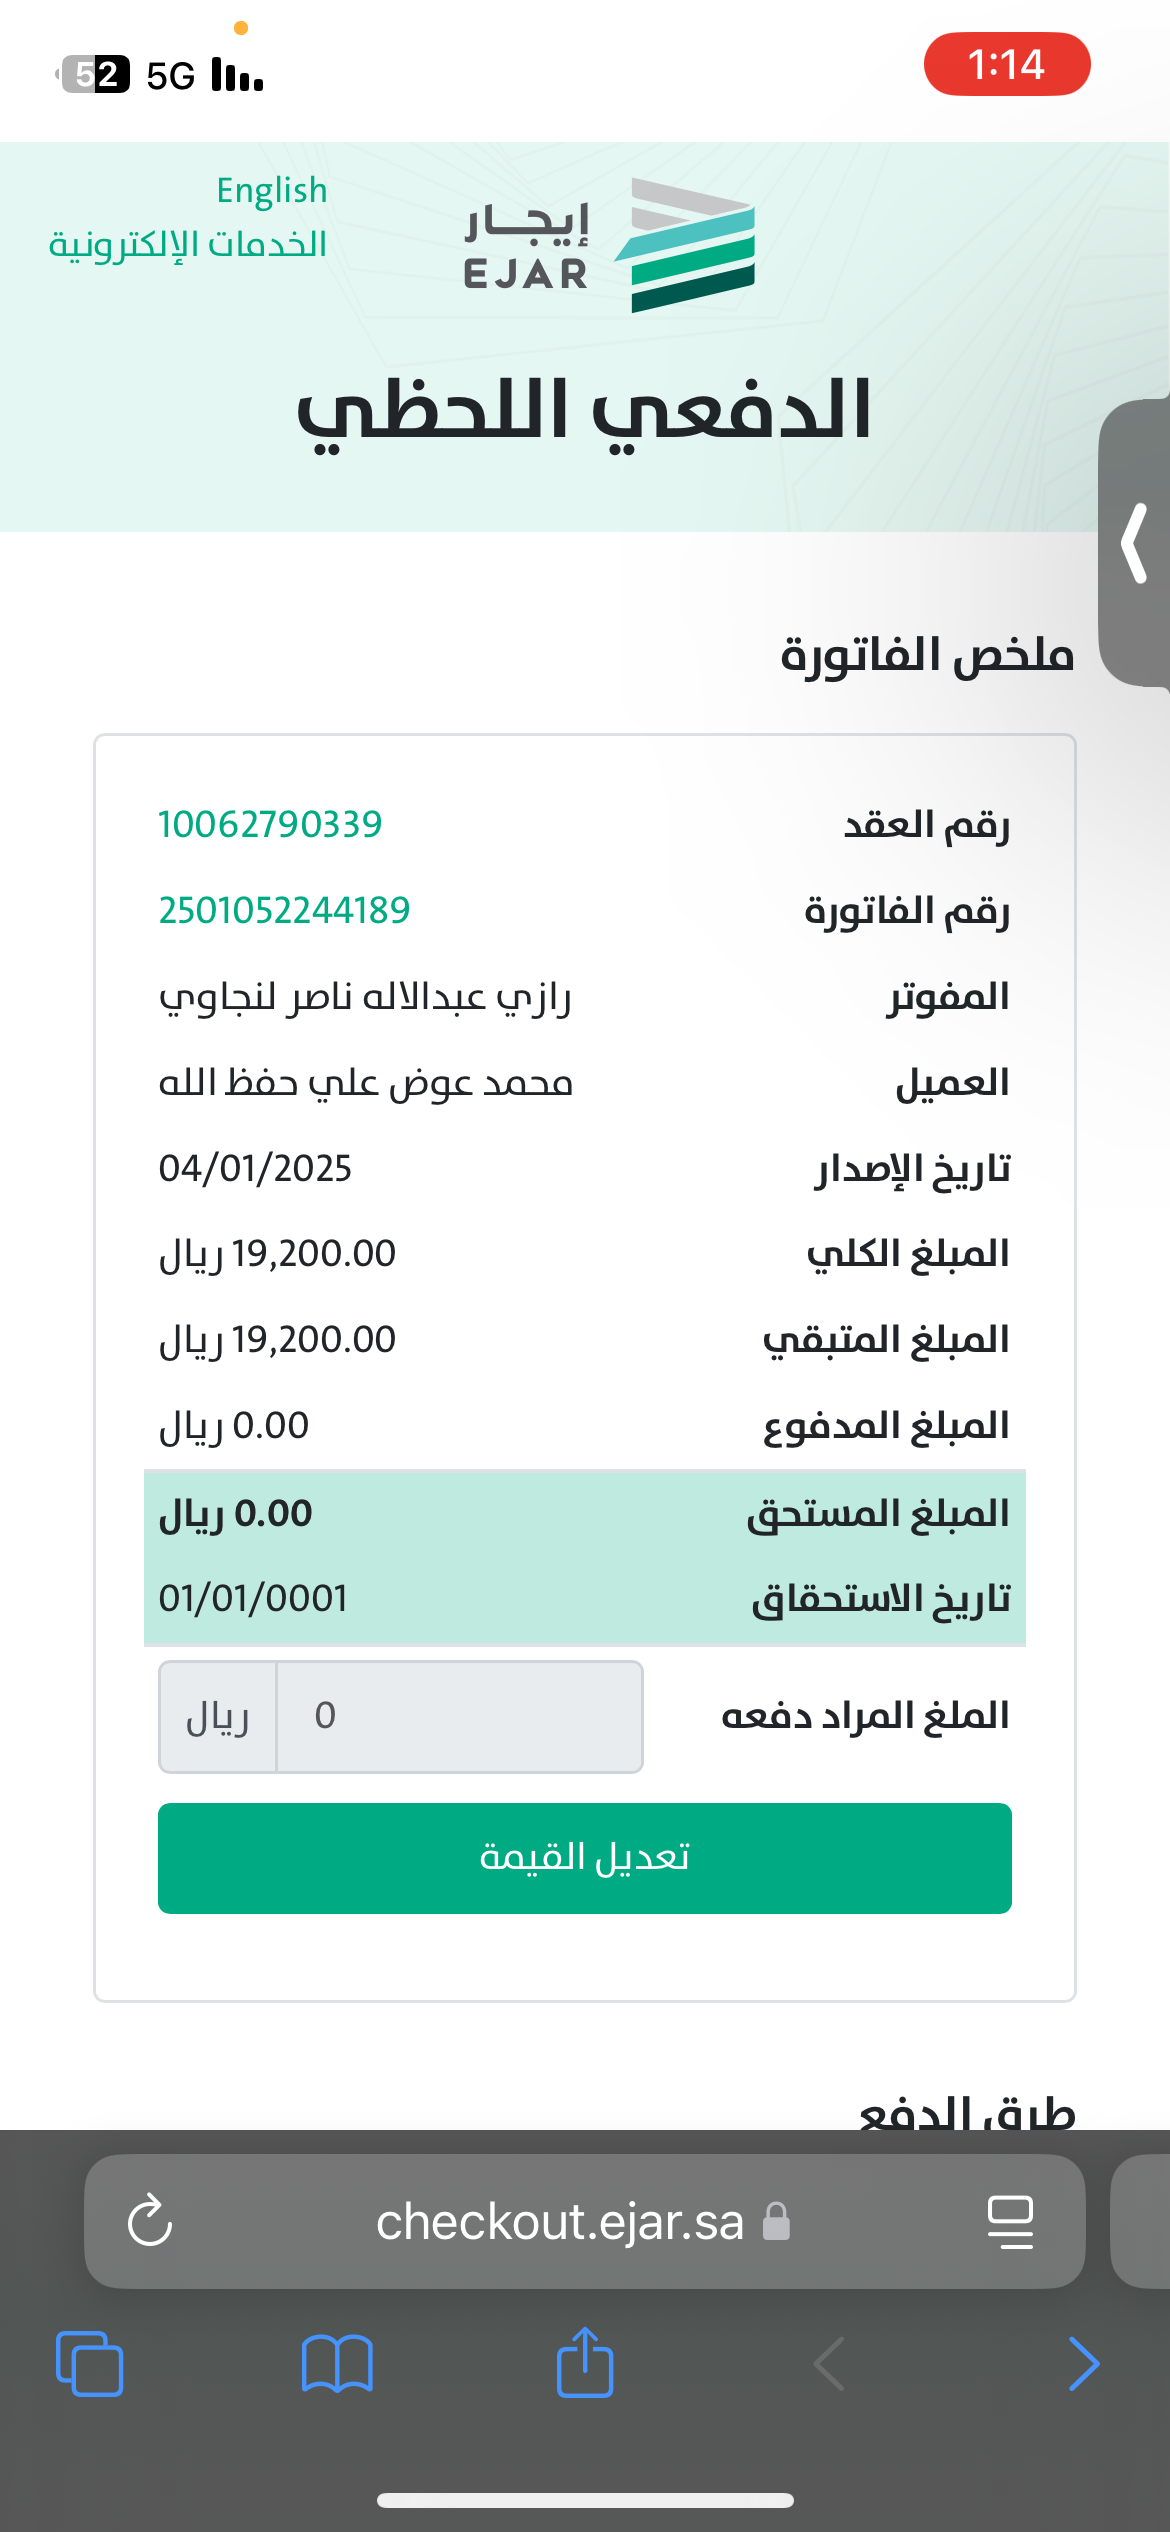Open الخدمات الإلكترونية link
This screenshot has width=1170, height=2532.
pos(188,244)
